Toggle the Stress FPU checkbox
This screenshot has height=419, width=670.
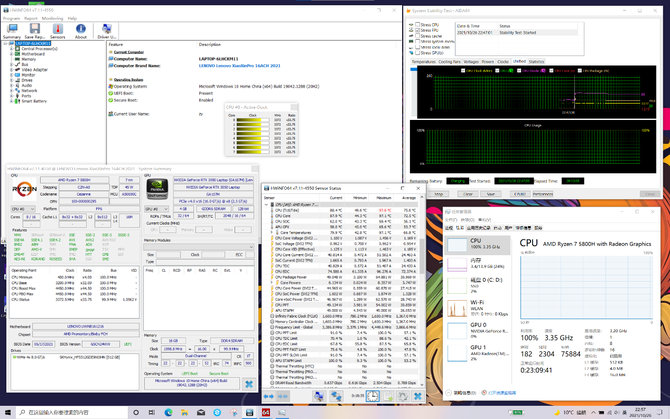point(415,32)
